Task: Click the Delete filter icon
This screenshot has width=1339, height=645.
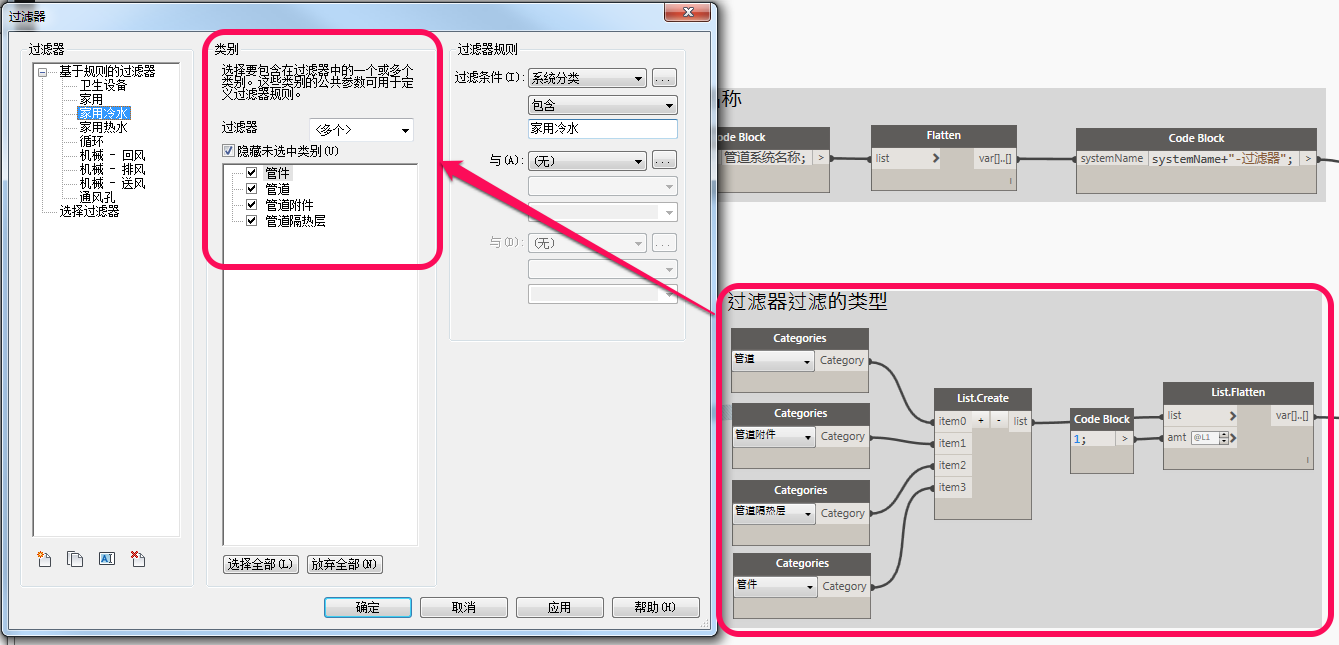Action: click(x=138, y=560)
